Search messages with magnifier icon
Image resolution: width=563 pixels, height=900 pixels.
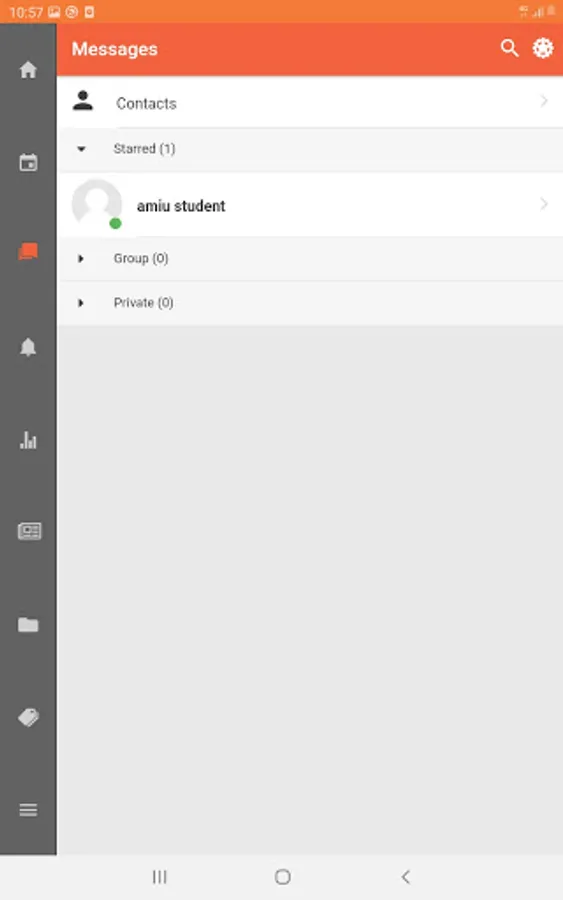(x=509, y=48)
